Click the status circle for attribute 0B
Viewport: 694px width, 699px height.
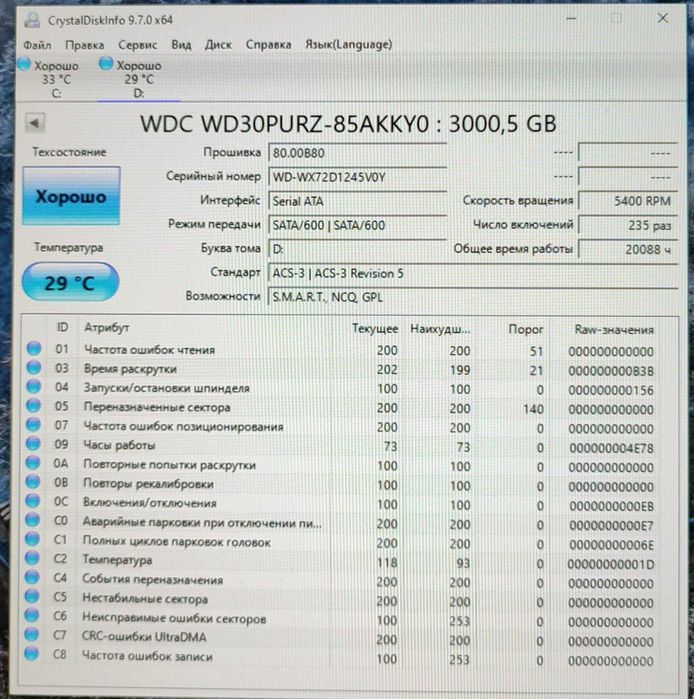(x=33, y=482)
